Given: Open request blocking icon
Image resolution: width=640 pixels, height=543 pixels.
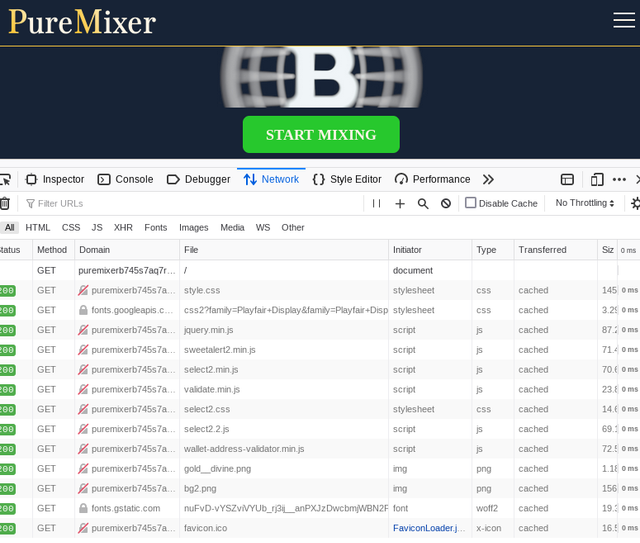Looking at the screenshot, I should (446, 203).
